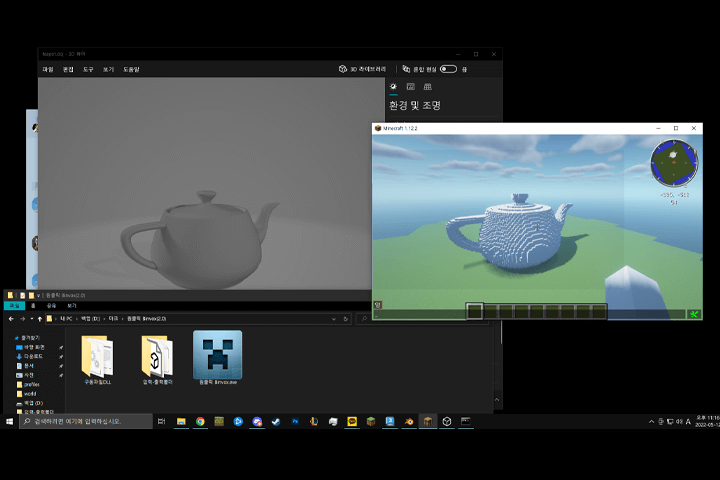
Task: Open the 공유 tab in File Explorer ribbon
Action: [x=51, y=305]
